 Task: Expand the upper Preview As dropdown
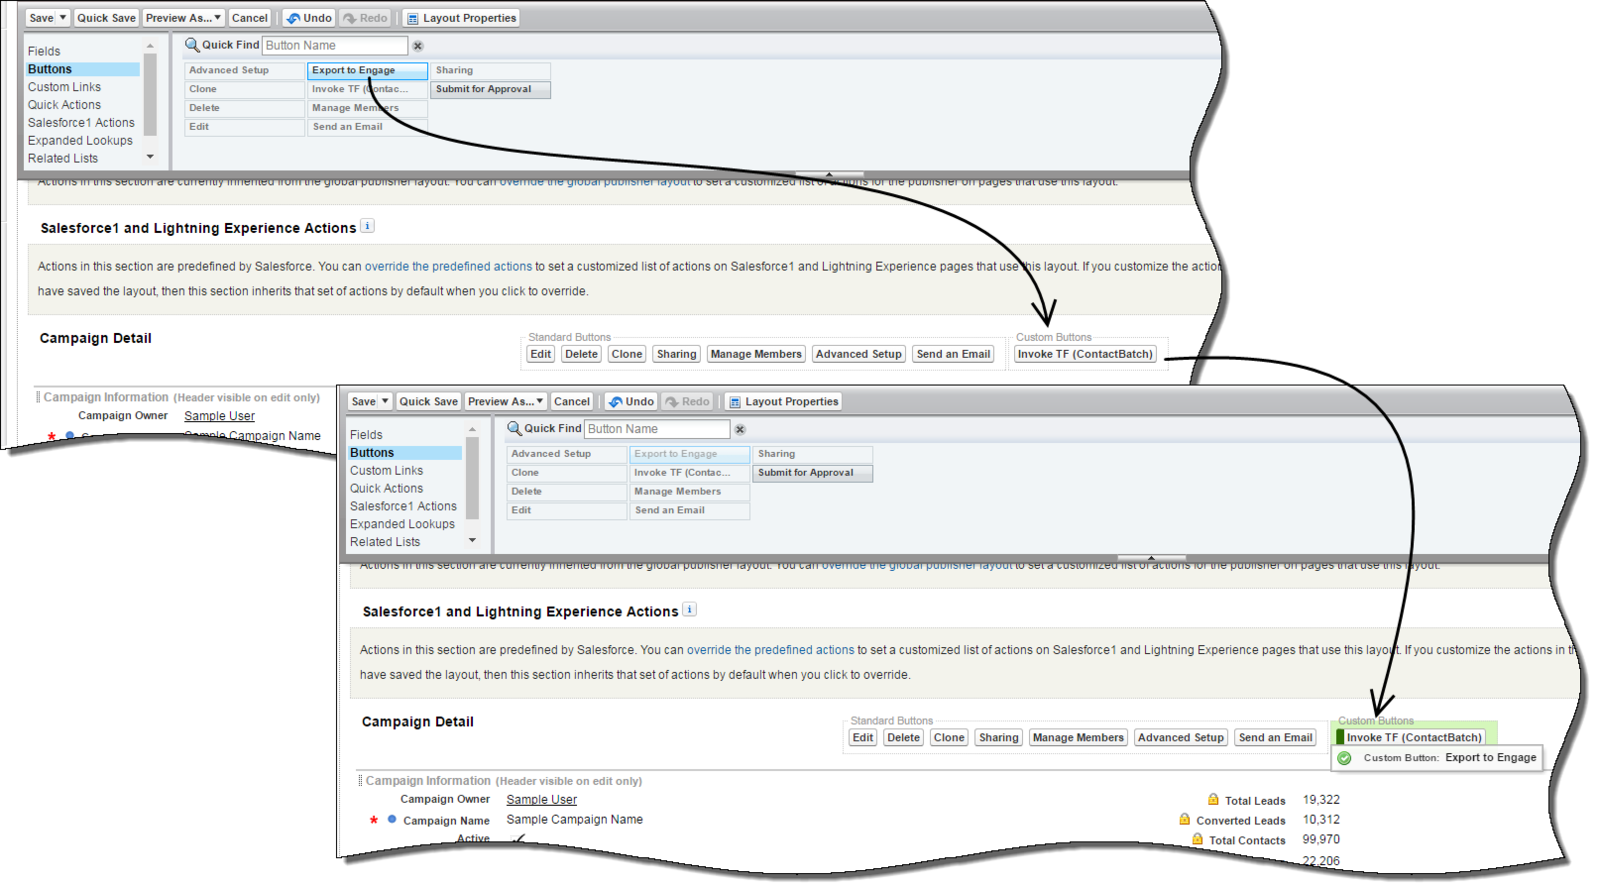tap(217, 18)
